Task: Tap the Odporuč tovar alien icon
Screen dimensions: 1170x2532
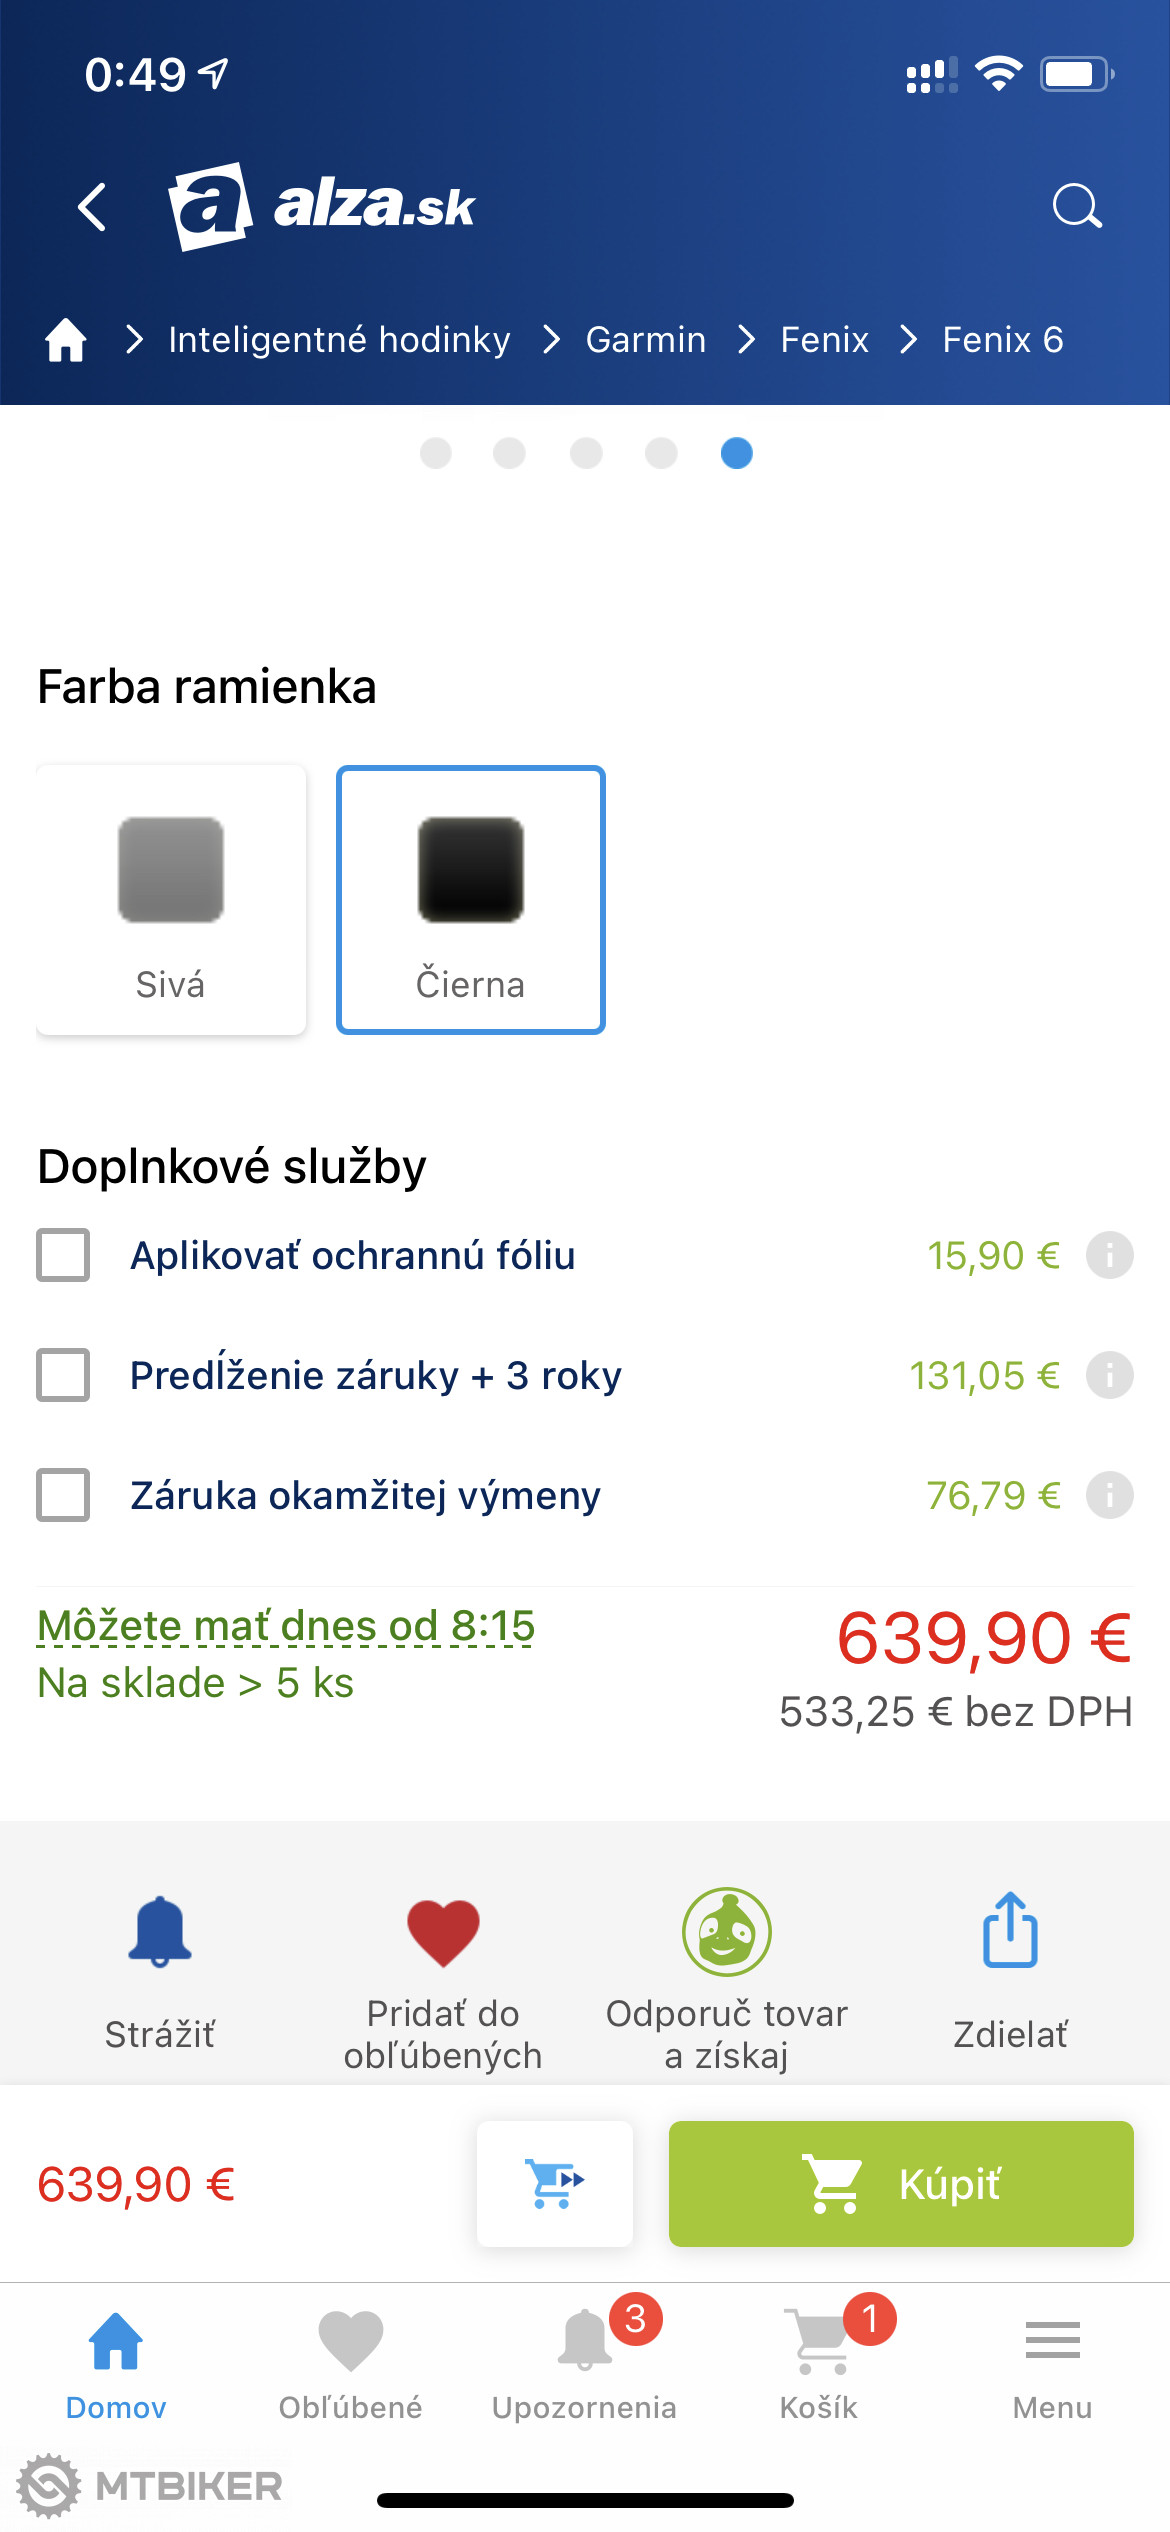Action: point(727,1931)
